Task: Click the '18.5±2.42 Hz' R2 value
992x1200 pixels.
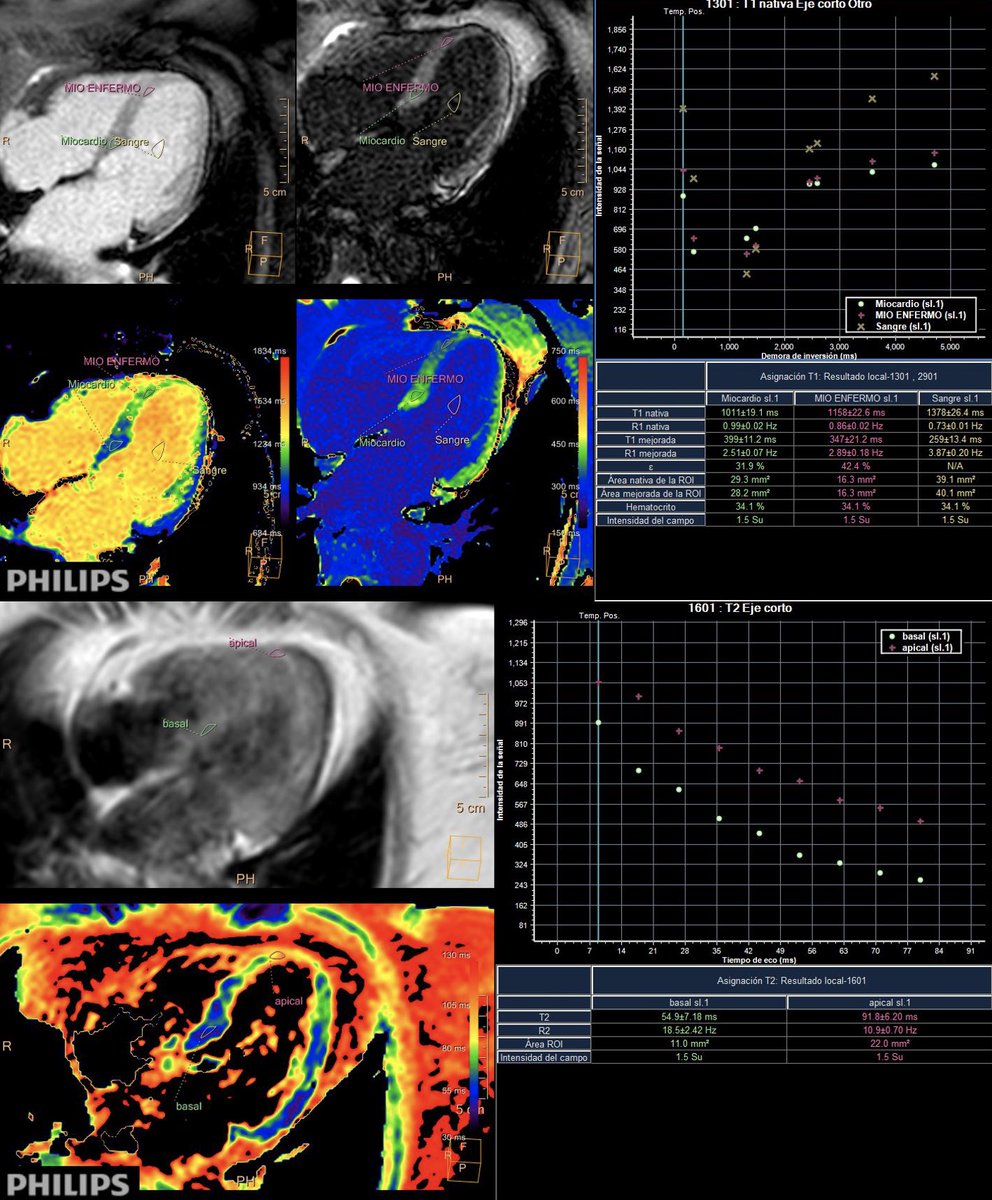Action: point(689,1029)
